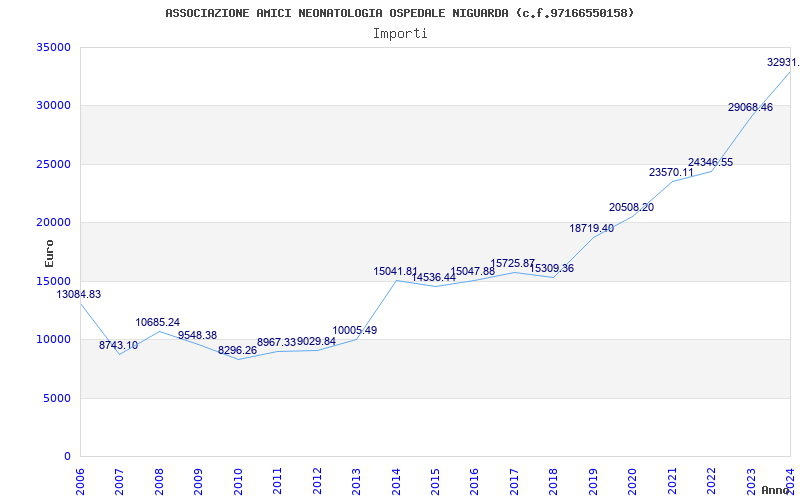Click the data value 15725.87

pyautogui.click(x=513, y=263)
